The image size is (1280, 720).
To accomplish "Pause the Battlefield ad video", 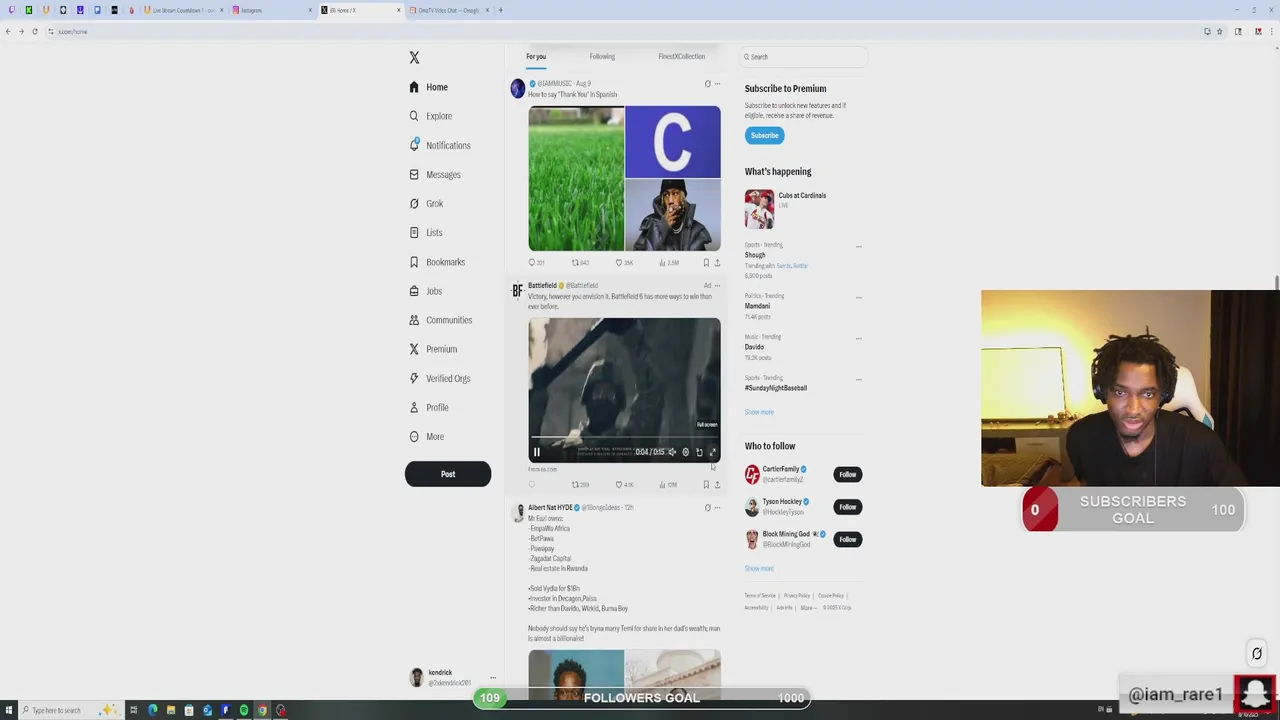I will click(x=537, y=452).
